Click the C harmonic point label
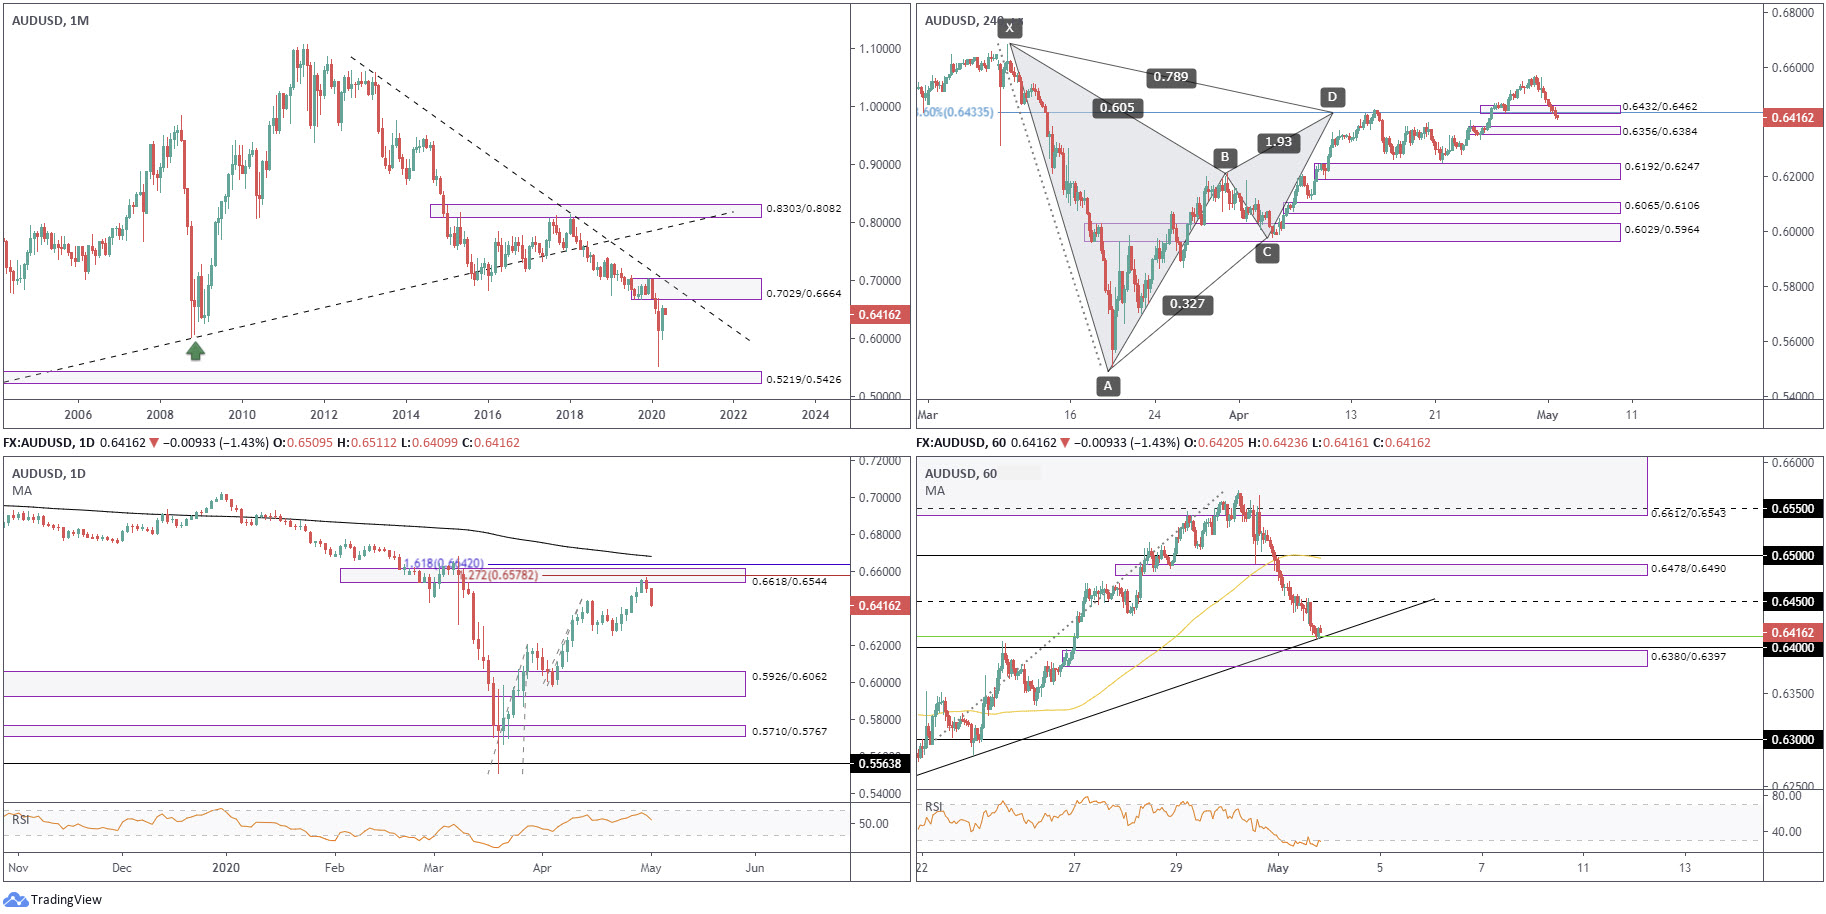 coord(1267,252)
